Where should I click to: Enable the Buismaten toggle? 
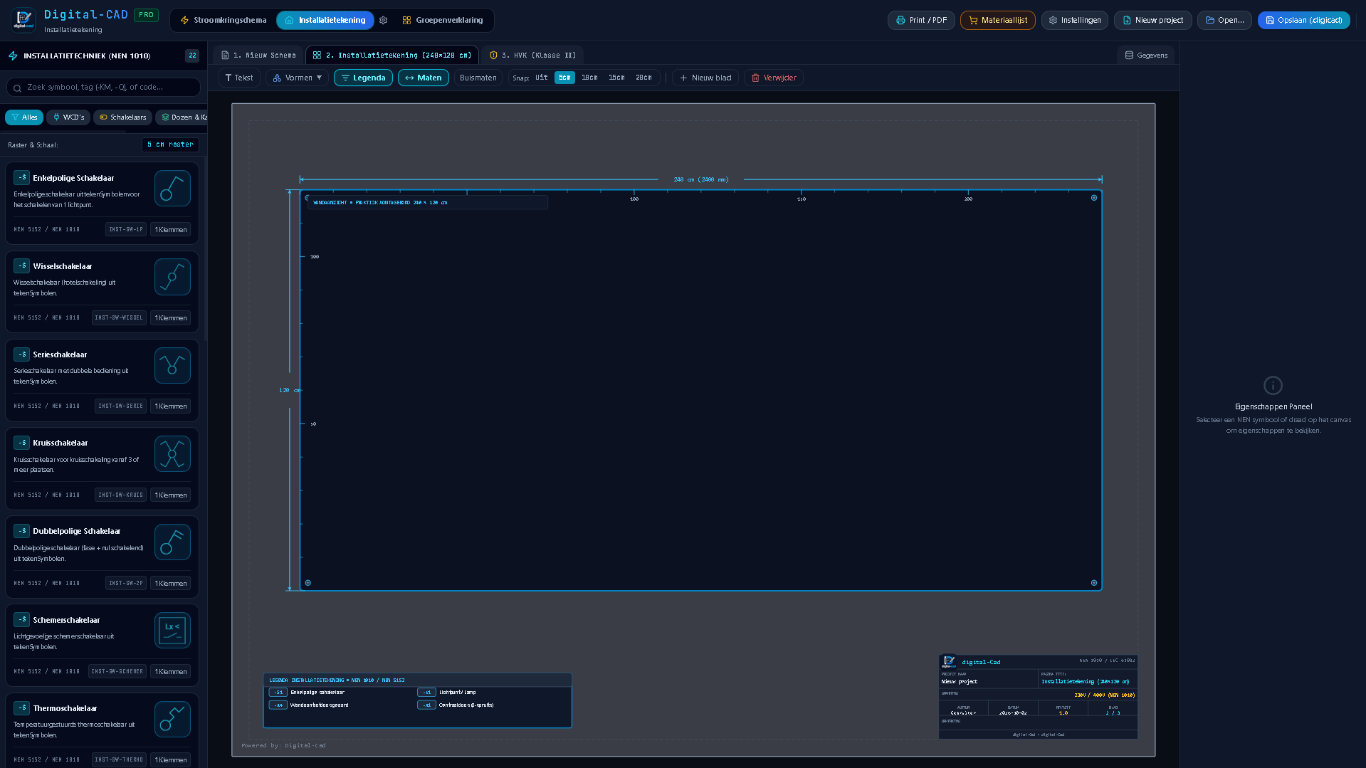point(478,77)
